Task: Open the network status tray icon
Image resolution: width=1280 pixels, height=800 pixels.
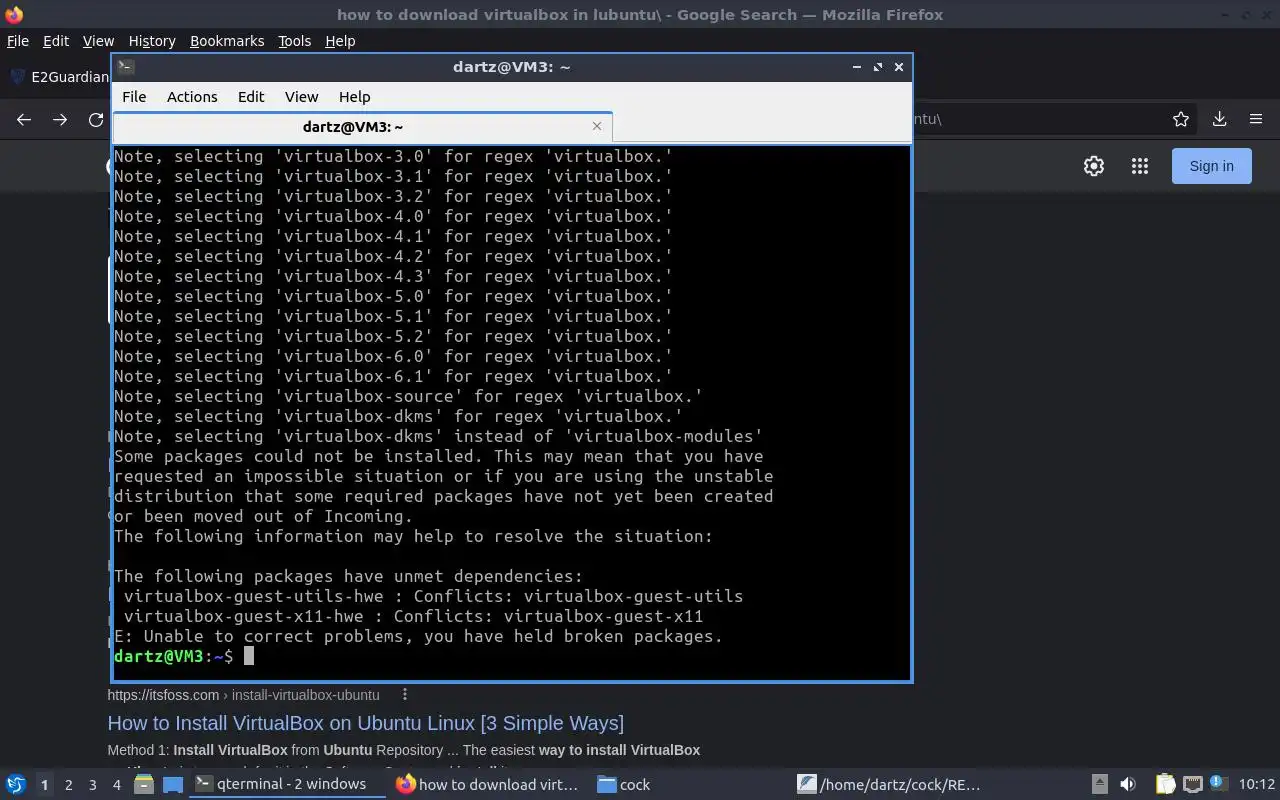Action: click(1192, 784)
